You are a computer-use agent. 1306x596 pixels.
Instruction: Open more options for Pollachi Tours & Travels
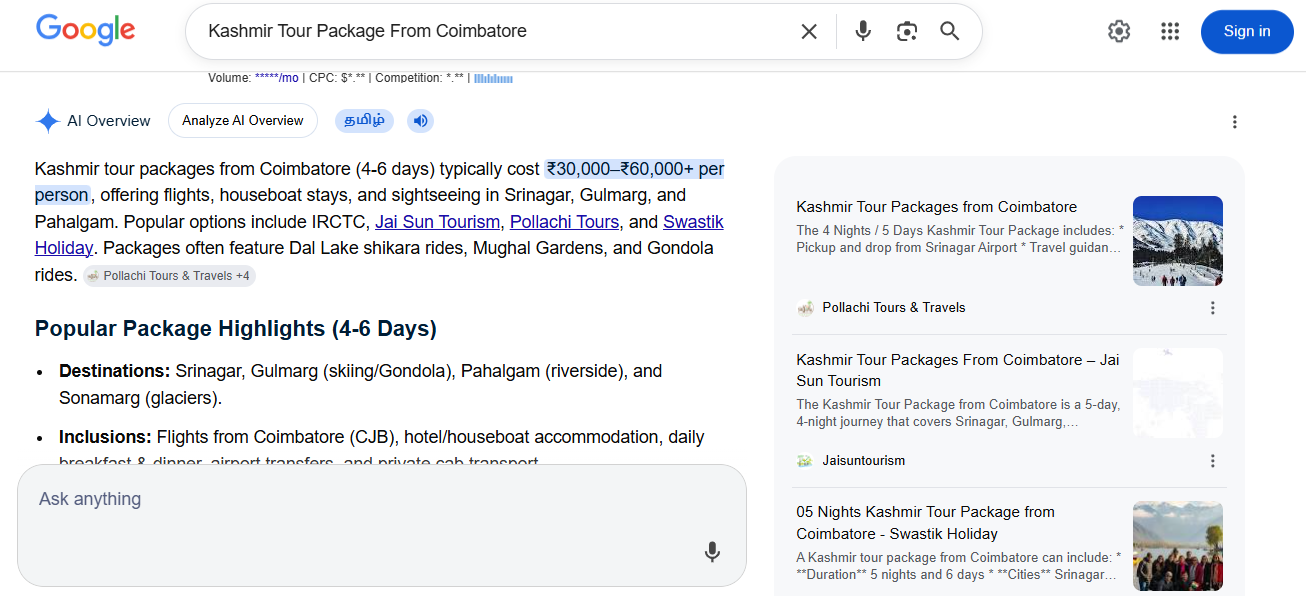(x=1212, y=308)
